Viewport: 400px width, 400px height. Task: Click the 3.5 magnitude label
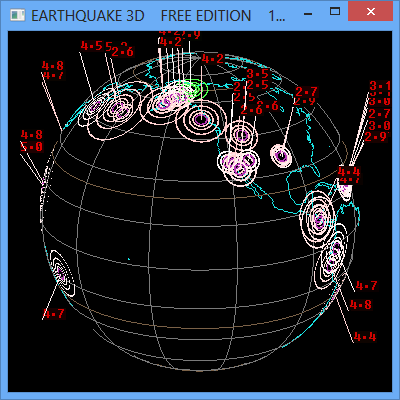[x=257, y=74]
